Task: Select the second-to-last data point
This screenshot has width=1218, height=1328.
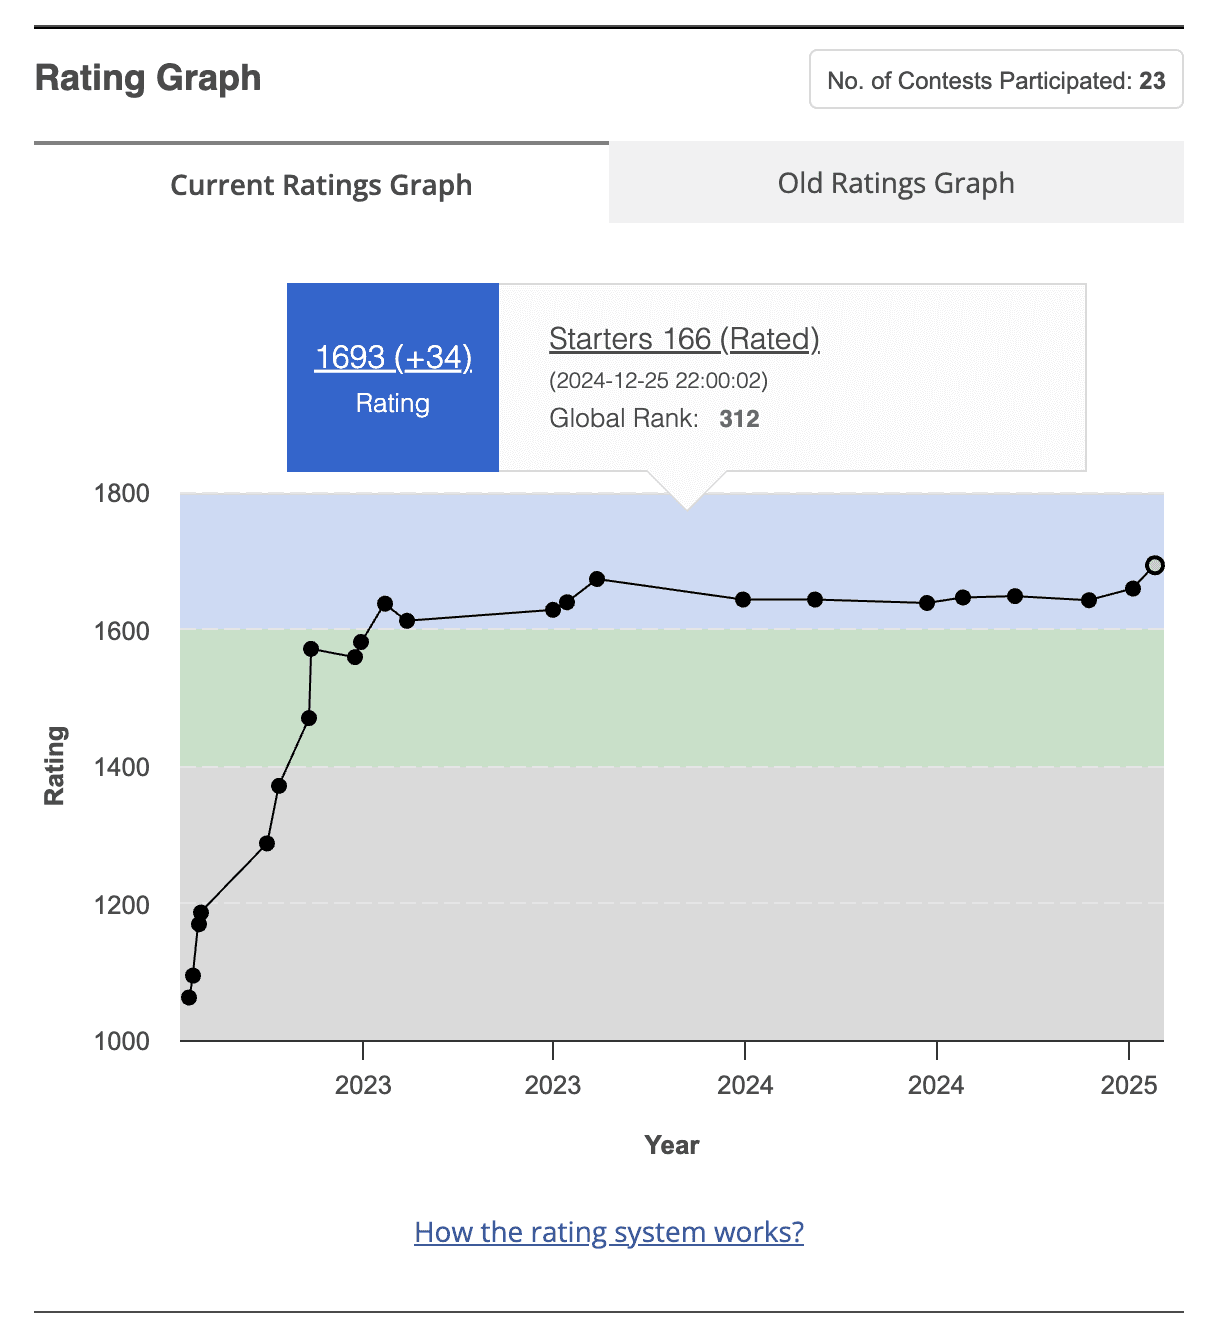Action: pyautogui.click(x=1133, y=588)
